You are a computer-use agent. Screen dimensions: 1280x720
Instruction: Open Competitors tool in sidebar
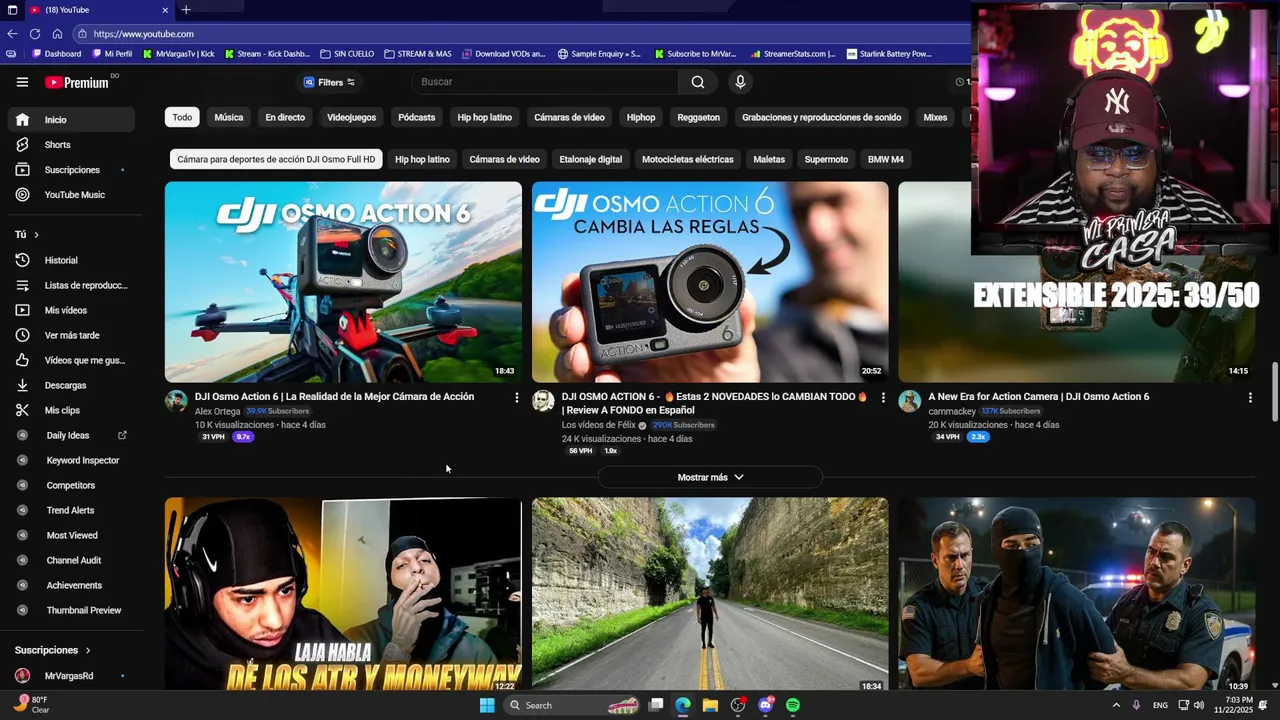click(70, 485)
